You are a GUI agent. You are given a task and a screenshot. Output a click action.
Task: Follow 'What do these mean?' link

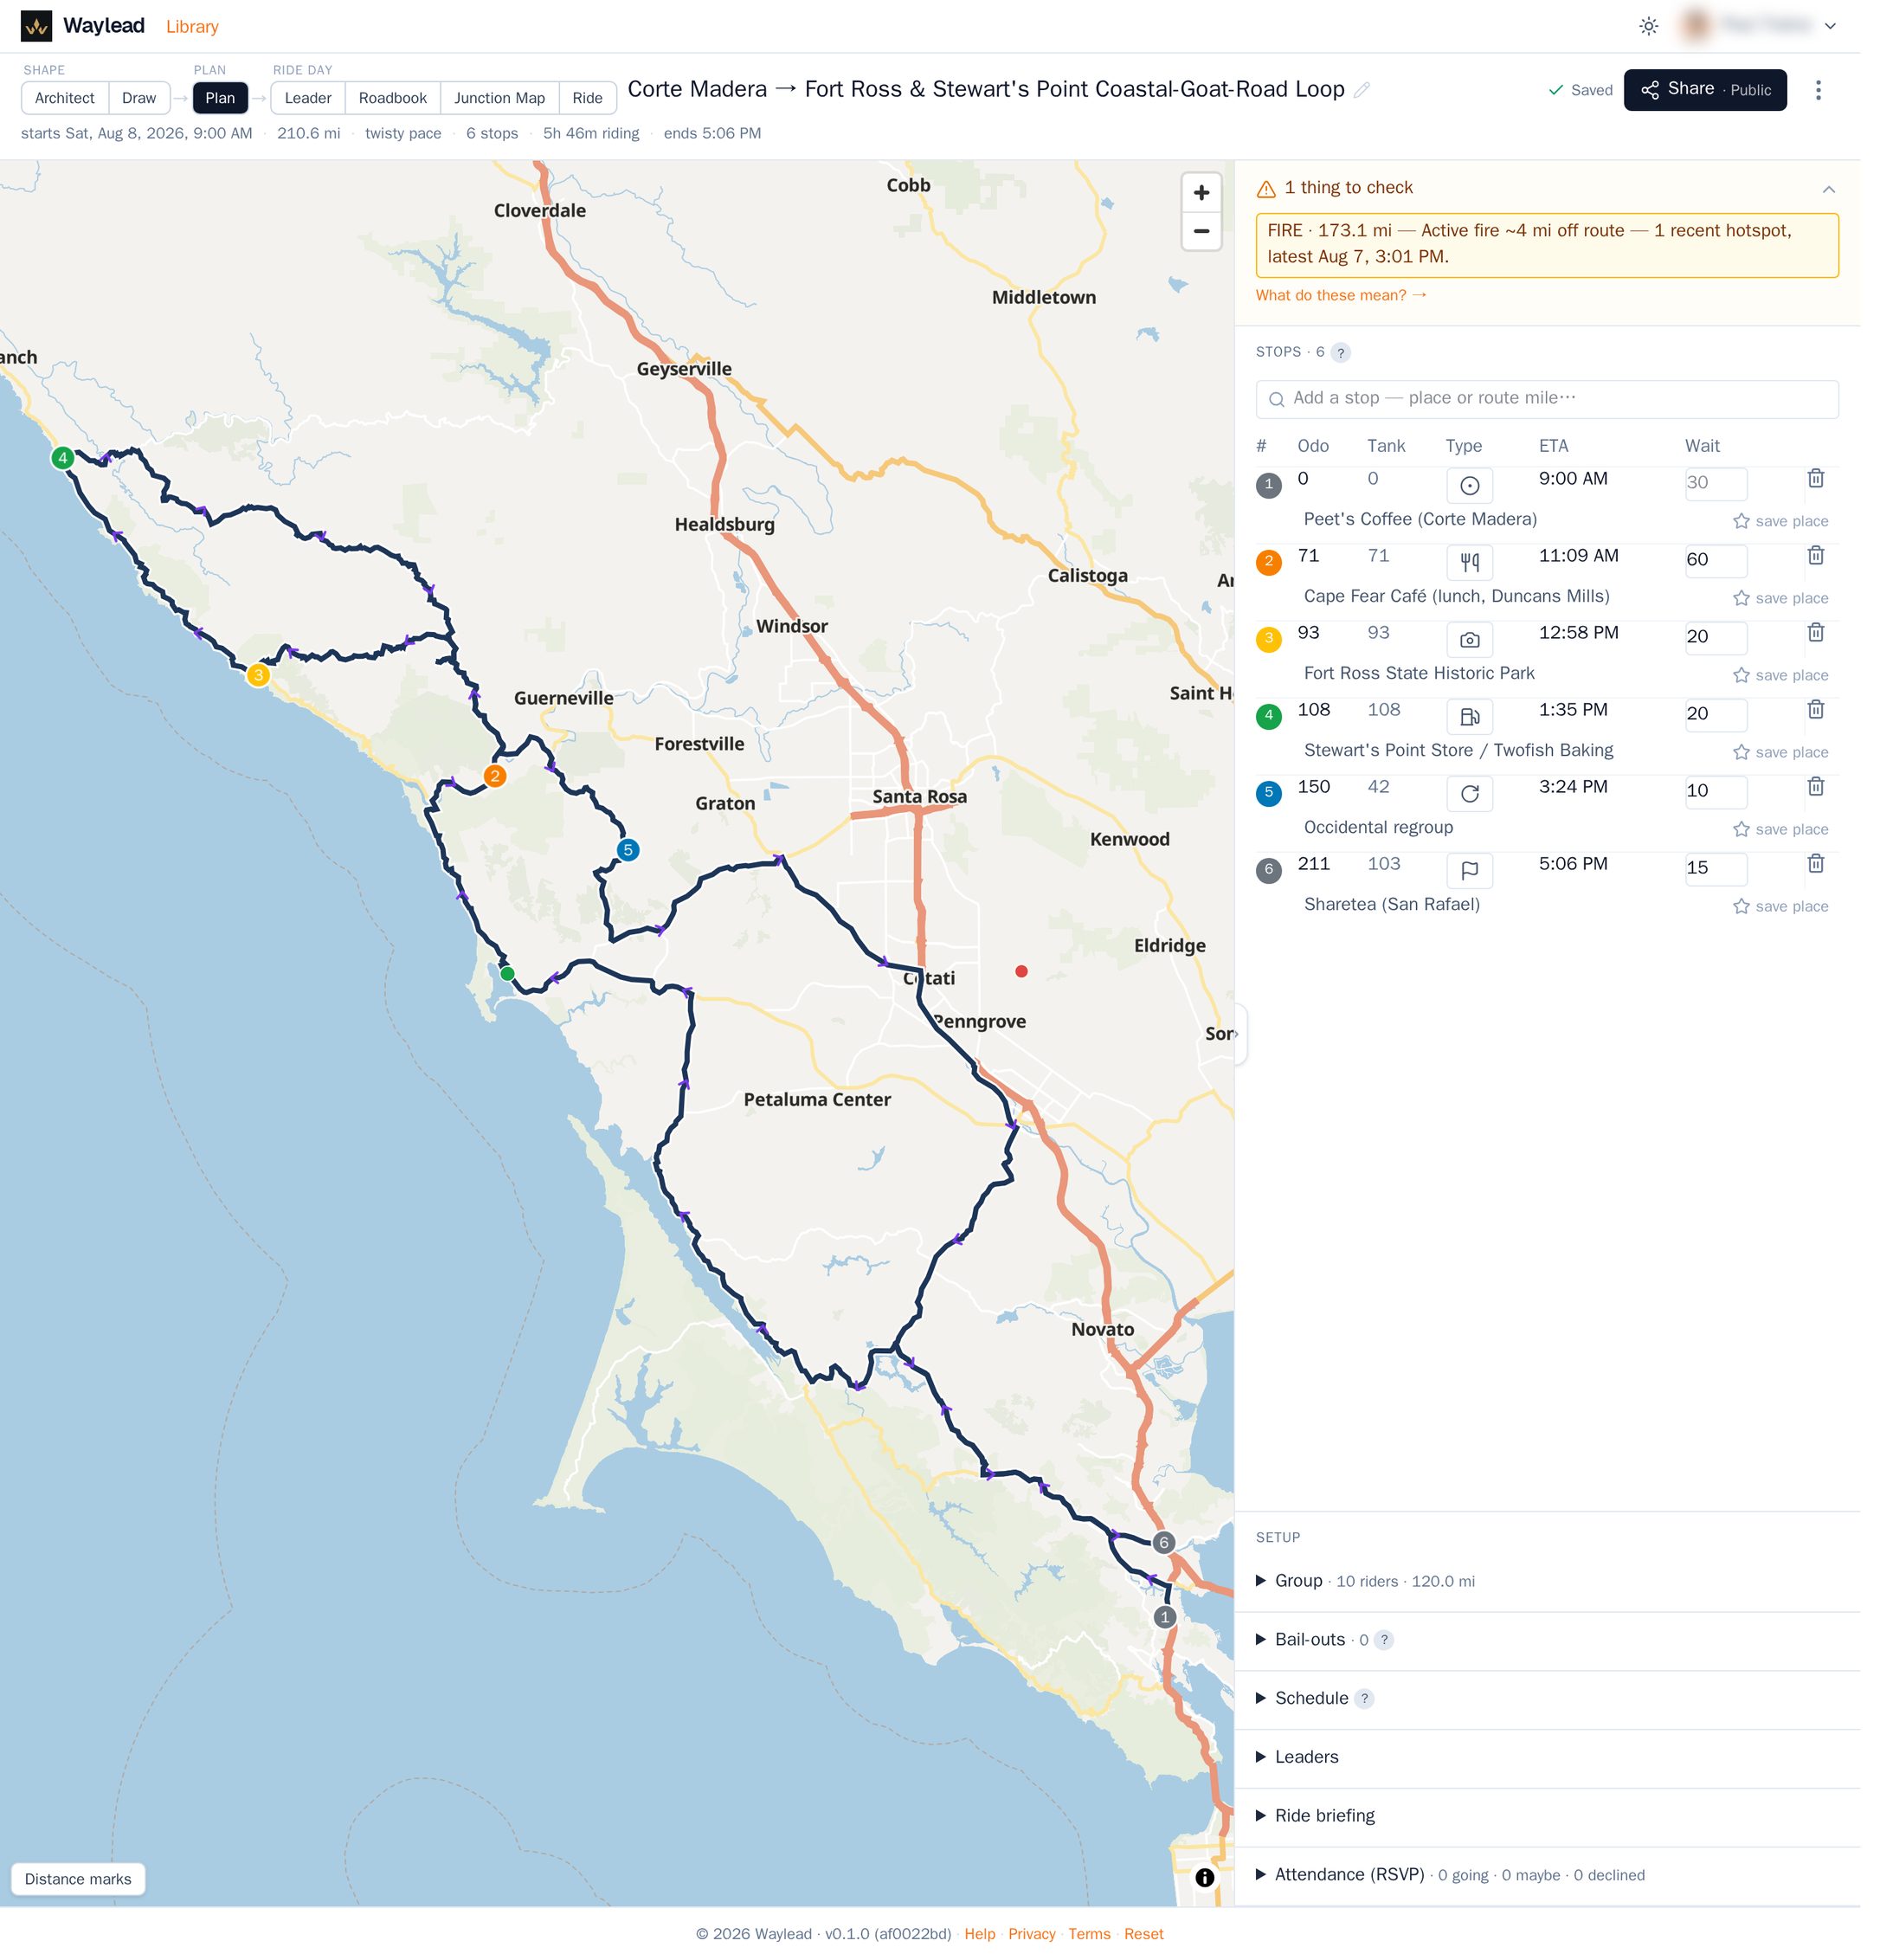click(1341, 295)
